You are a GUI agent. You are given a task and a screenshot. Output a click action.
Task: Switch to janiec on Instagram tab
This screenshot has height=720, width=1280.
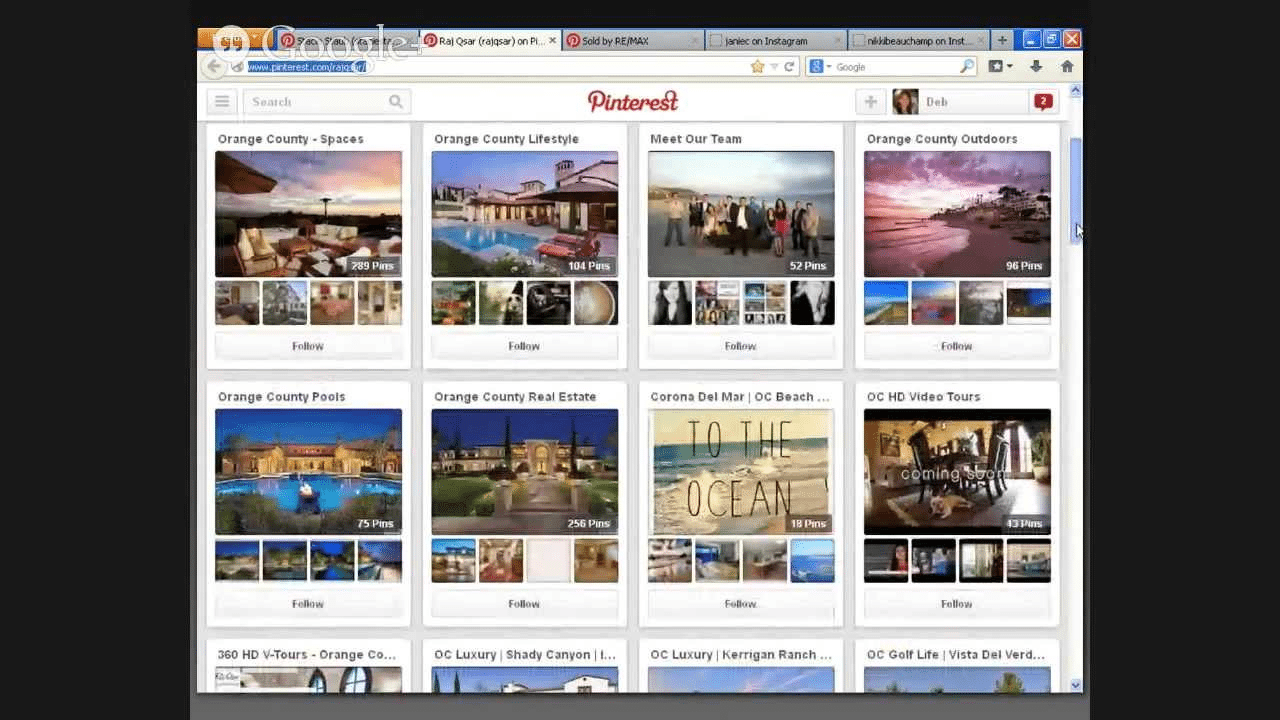click(777, 41)
